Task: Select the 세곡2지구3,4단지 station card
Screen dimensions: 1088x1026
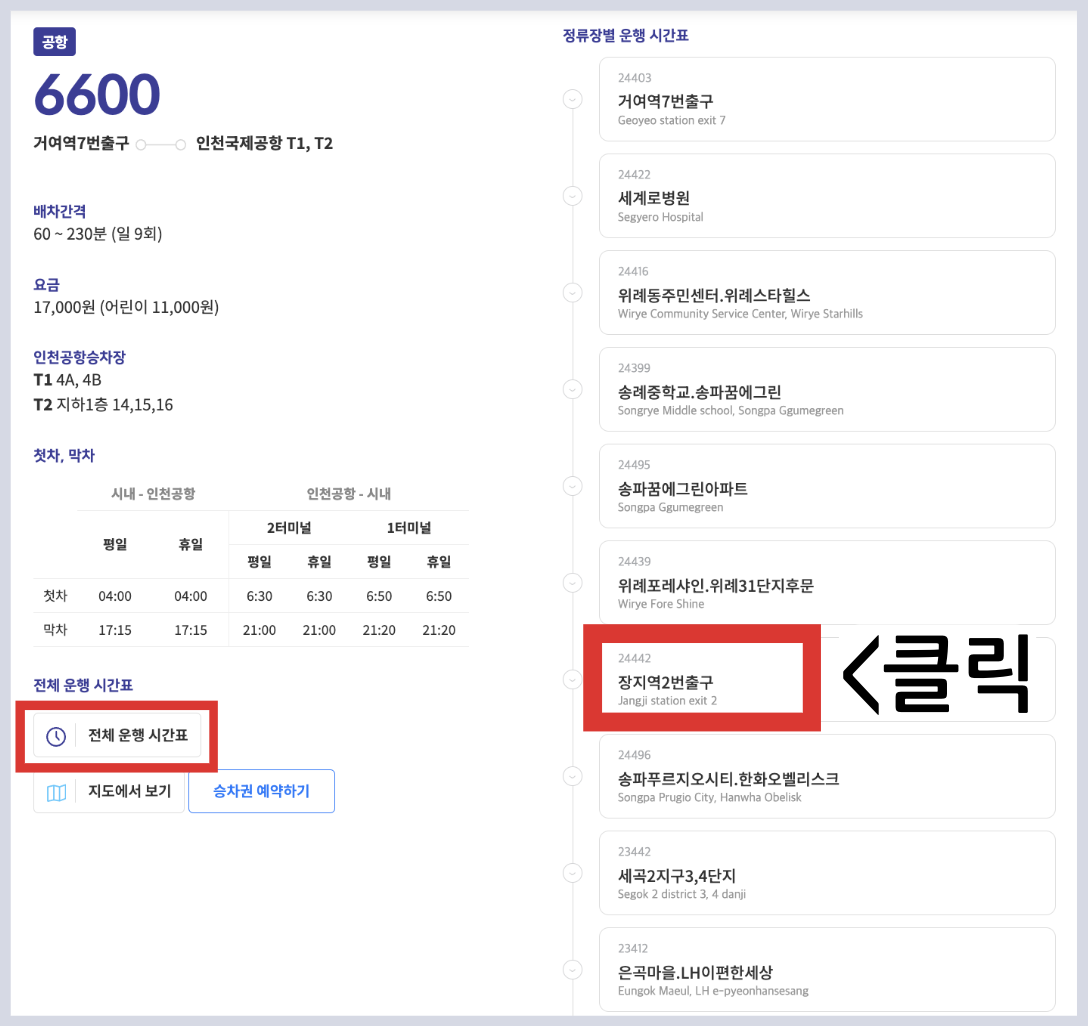Action: point(827,872)
